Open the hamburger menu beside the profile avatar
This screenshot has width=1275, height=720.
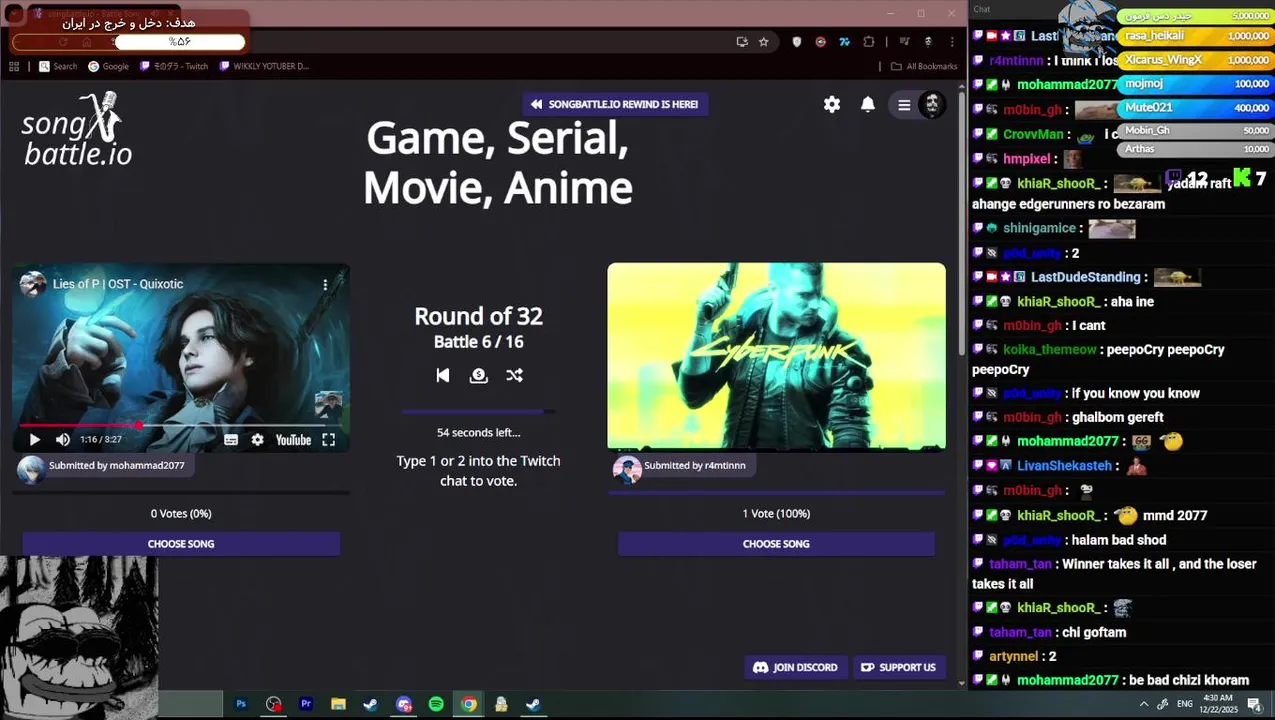coord(904,105)
